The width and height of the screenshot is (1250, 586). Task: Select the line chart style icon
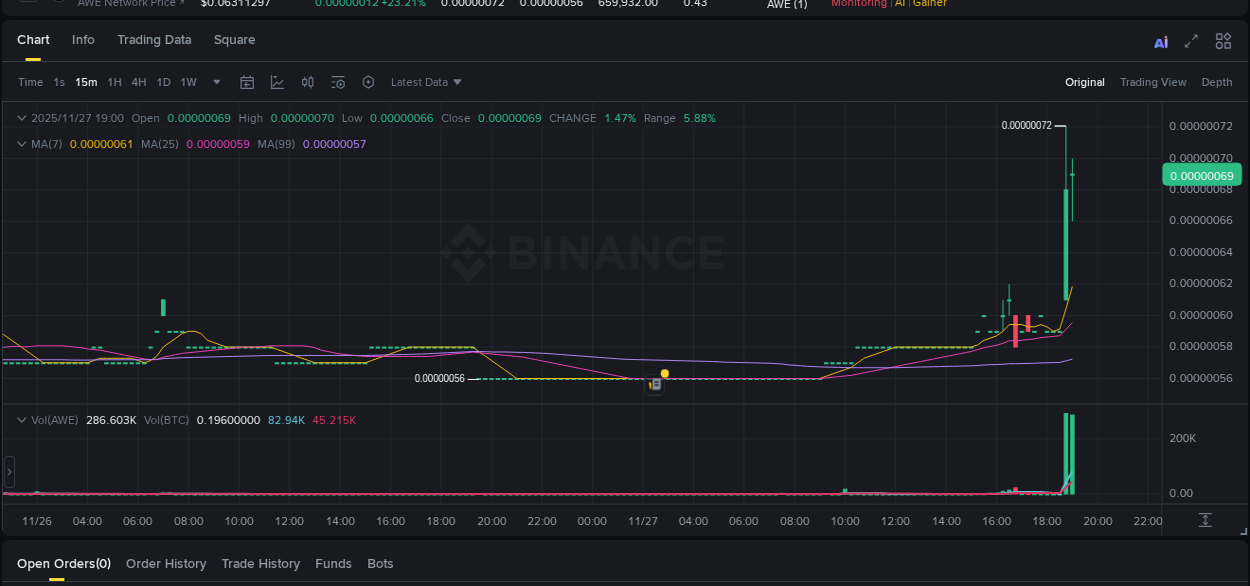(277, 82)
